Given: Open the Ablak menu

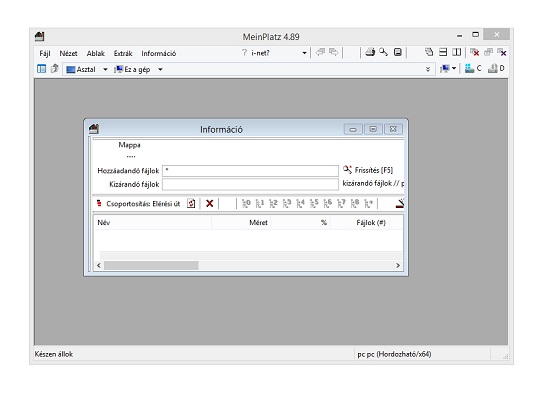Looking at the screenshot, I should coord(96,53).
